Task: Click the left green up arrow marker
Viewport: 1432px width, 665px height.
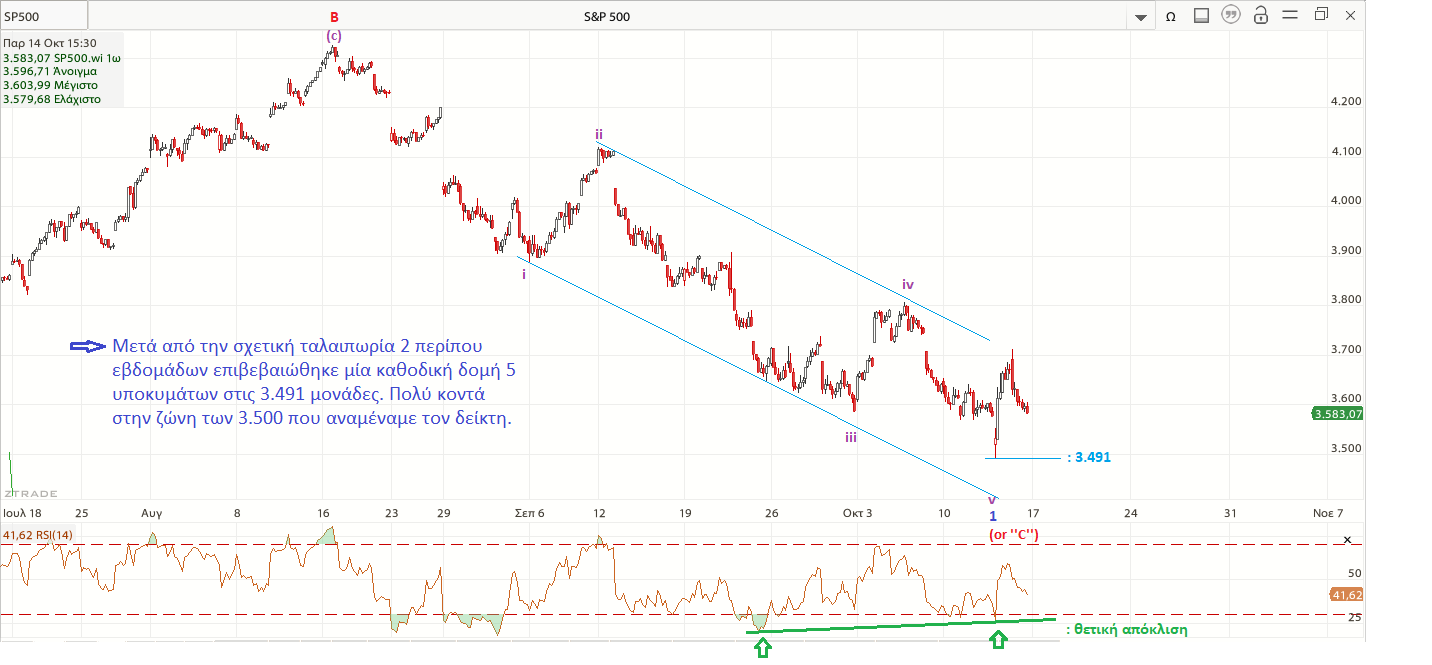Action: click(x=762, y=649)
